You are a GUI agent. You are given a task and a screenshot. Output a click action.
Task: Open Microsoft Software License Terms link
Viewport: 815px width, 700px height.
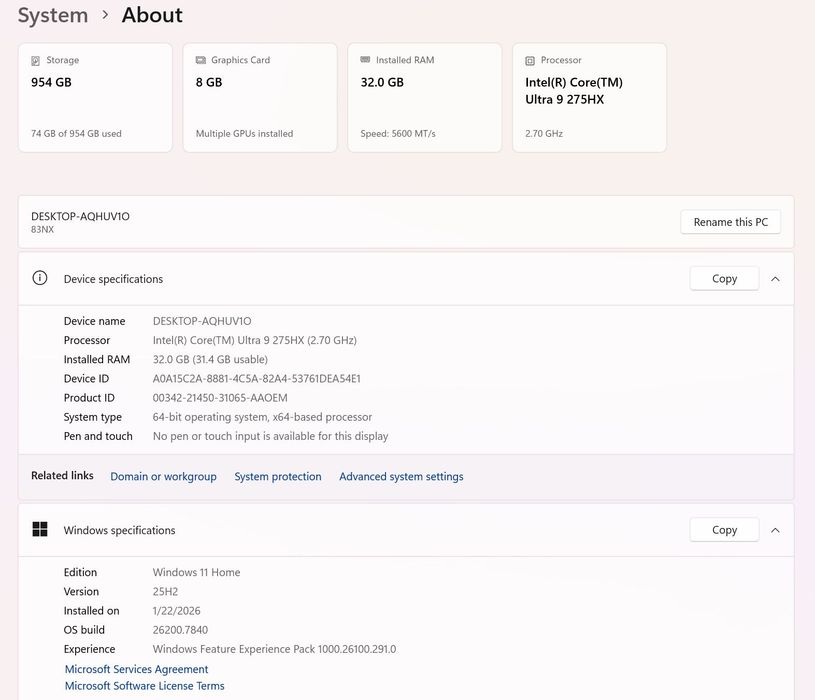144,685
